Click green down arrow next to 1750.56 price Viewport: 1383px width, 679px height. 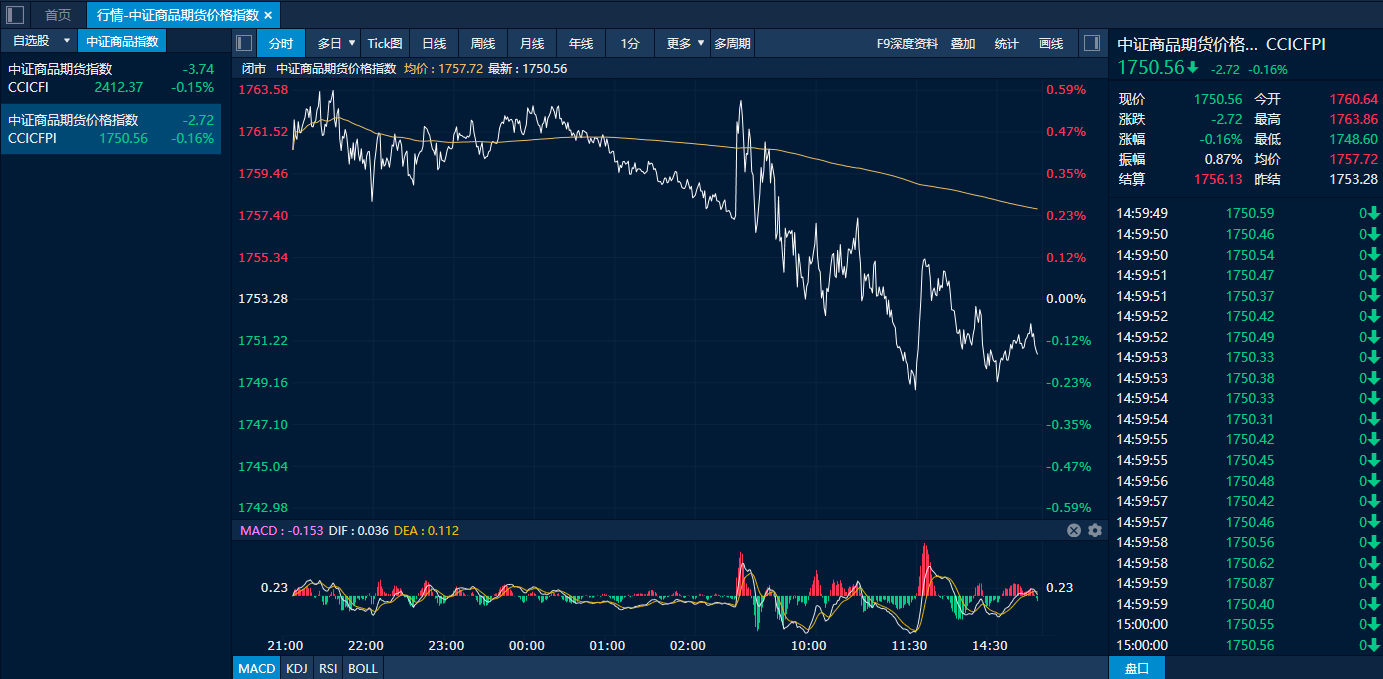point(1193,68)
